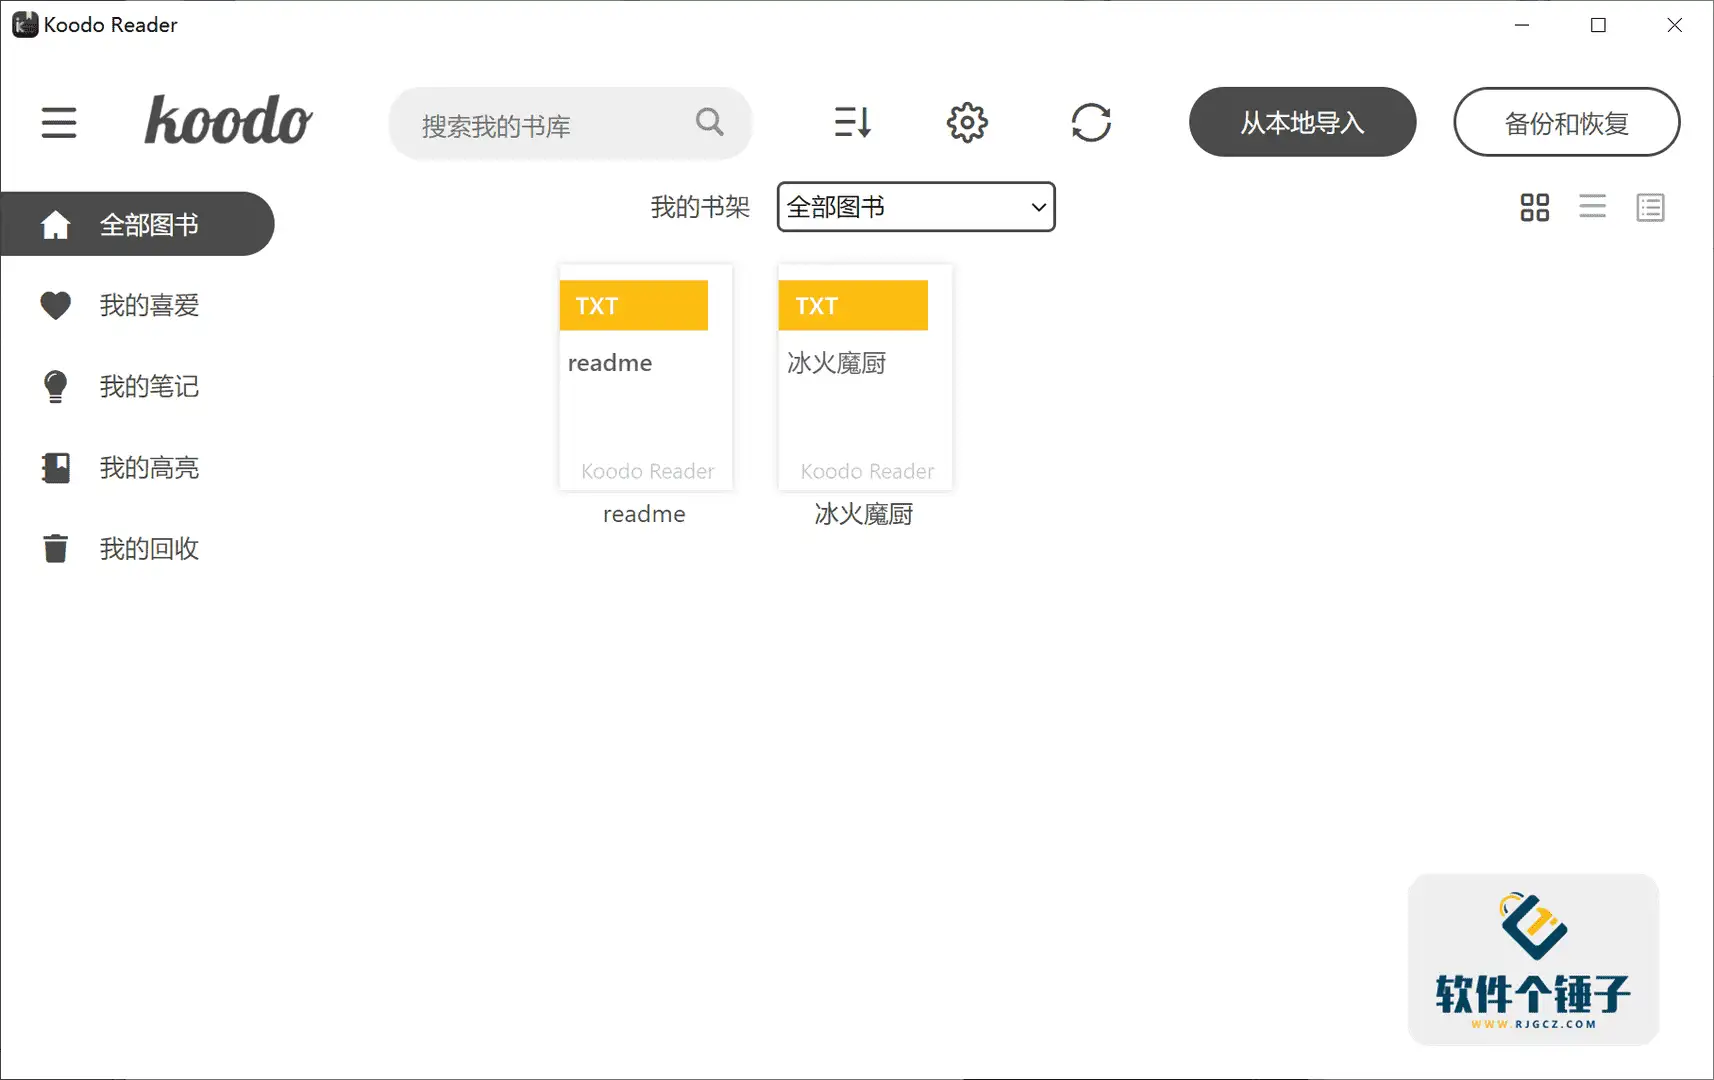1714x1080 pixels.
Task: Open the 我的高亮 sidebar section
Action: pos(137,467)
